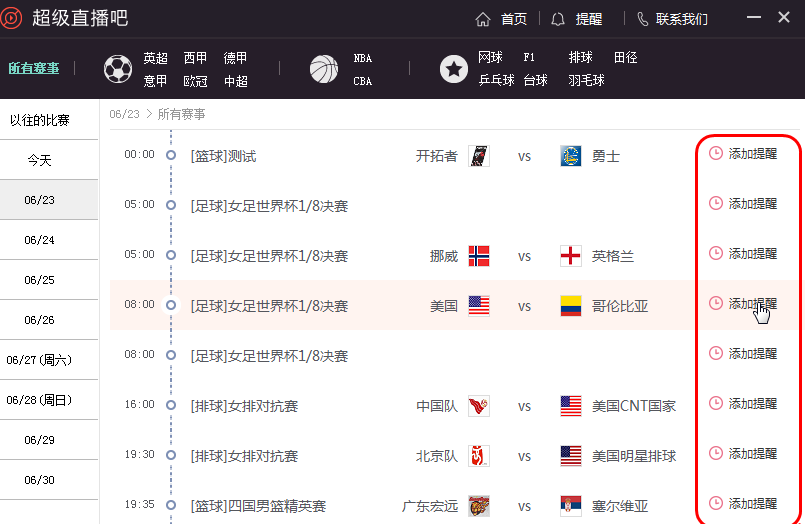Select the 06/25 date tab
This screenshot has width=805, height=524.
click(x=49, y=280)
